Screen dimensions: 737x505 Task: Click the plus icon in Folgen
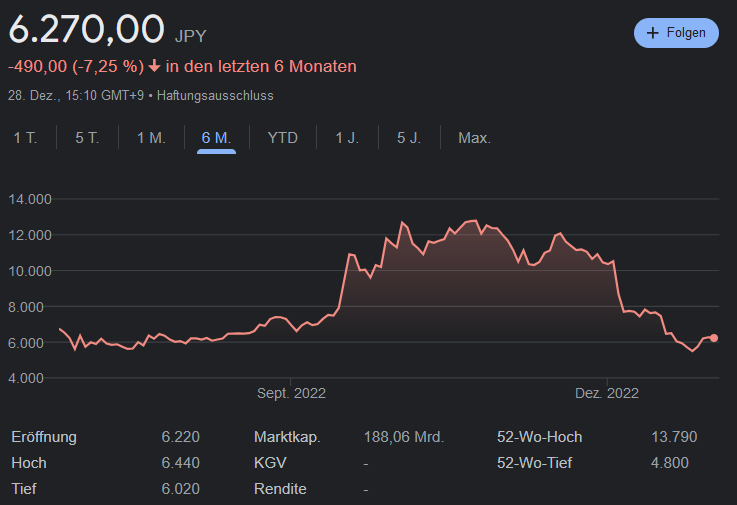(x=653, y=33)
